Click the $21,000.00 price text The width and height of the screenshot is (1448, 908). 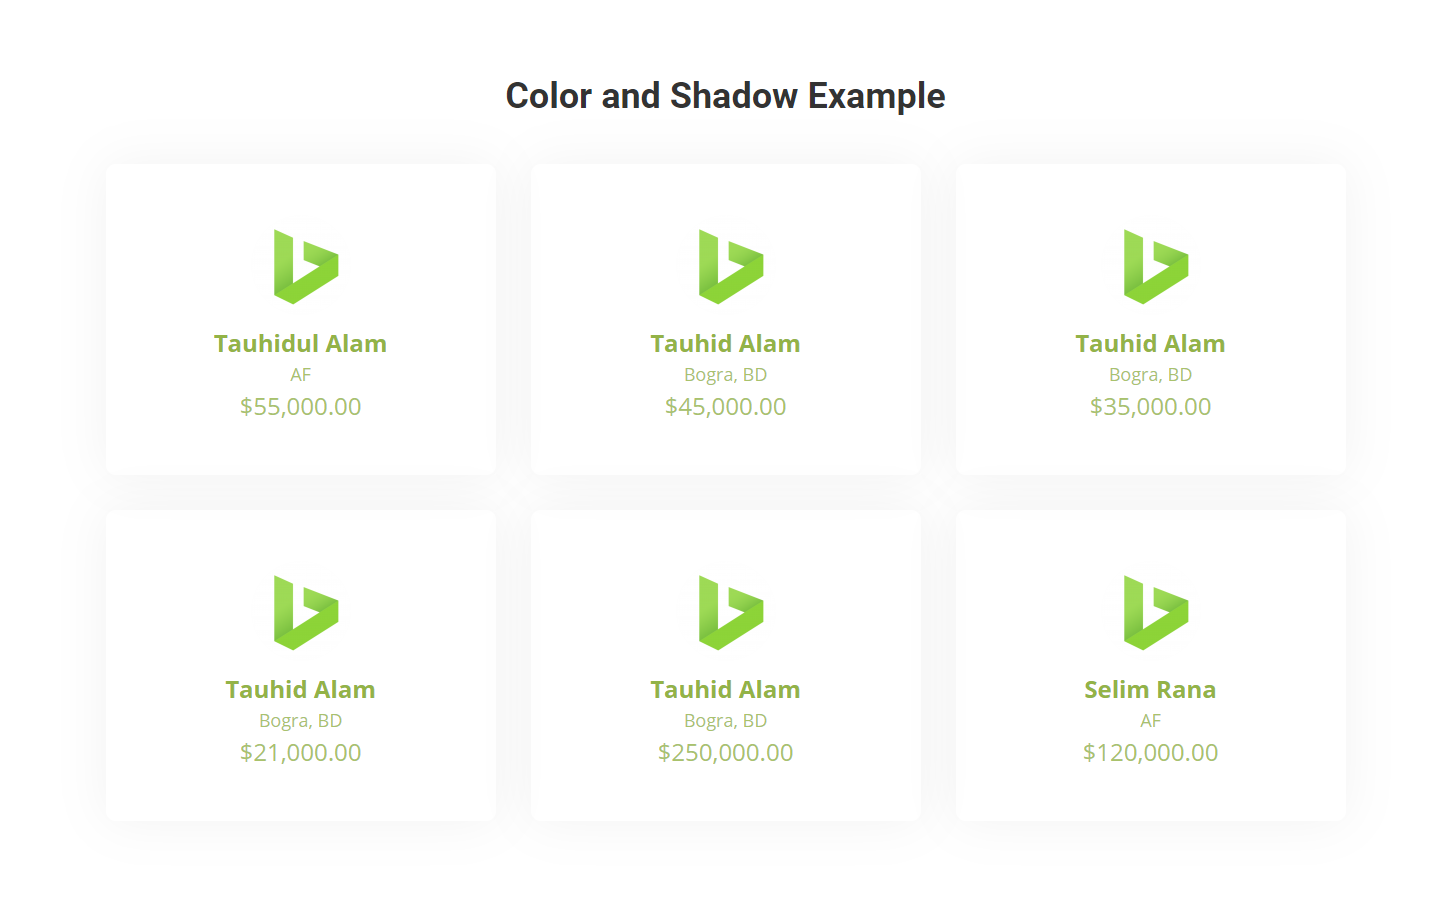[300, 753]
